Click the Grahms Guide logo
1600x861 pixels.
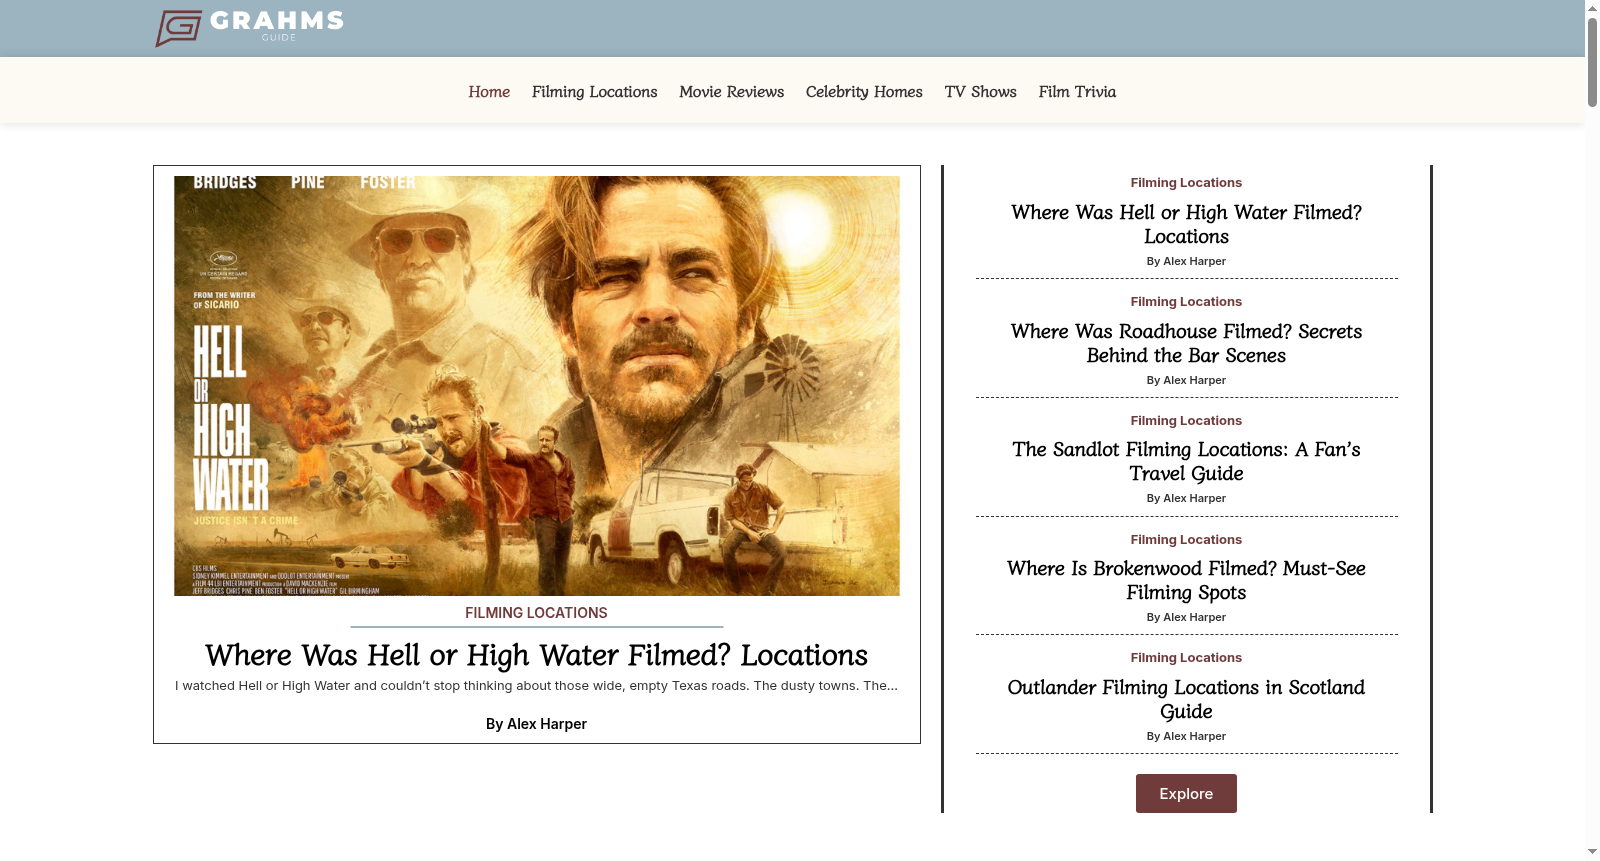(250, 28)
